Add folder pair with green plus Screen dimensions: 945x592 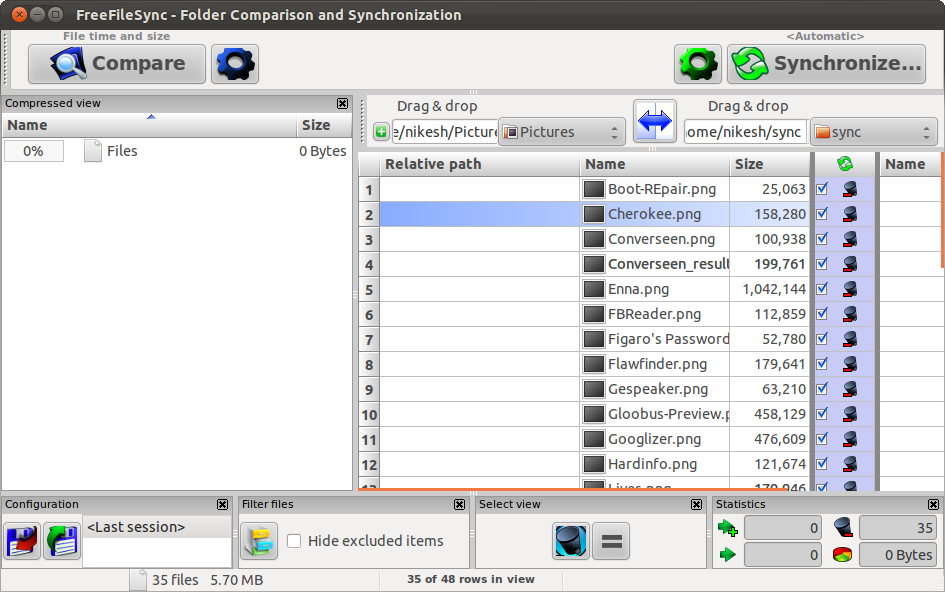[381, 131]
